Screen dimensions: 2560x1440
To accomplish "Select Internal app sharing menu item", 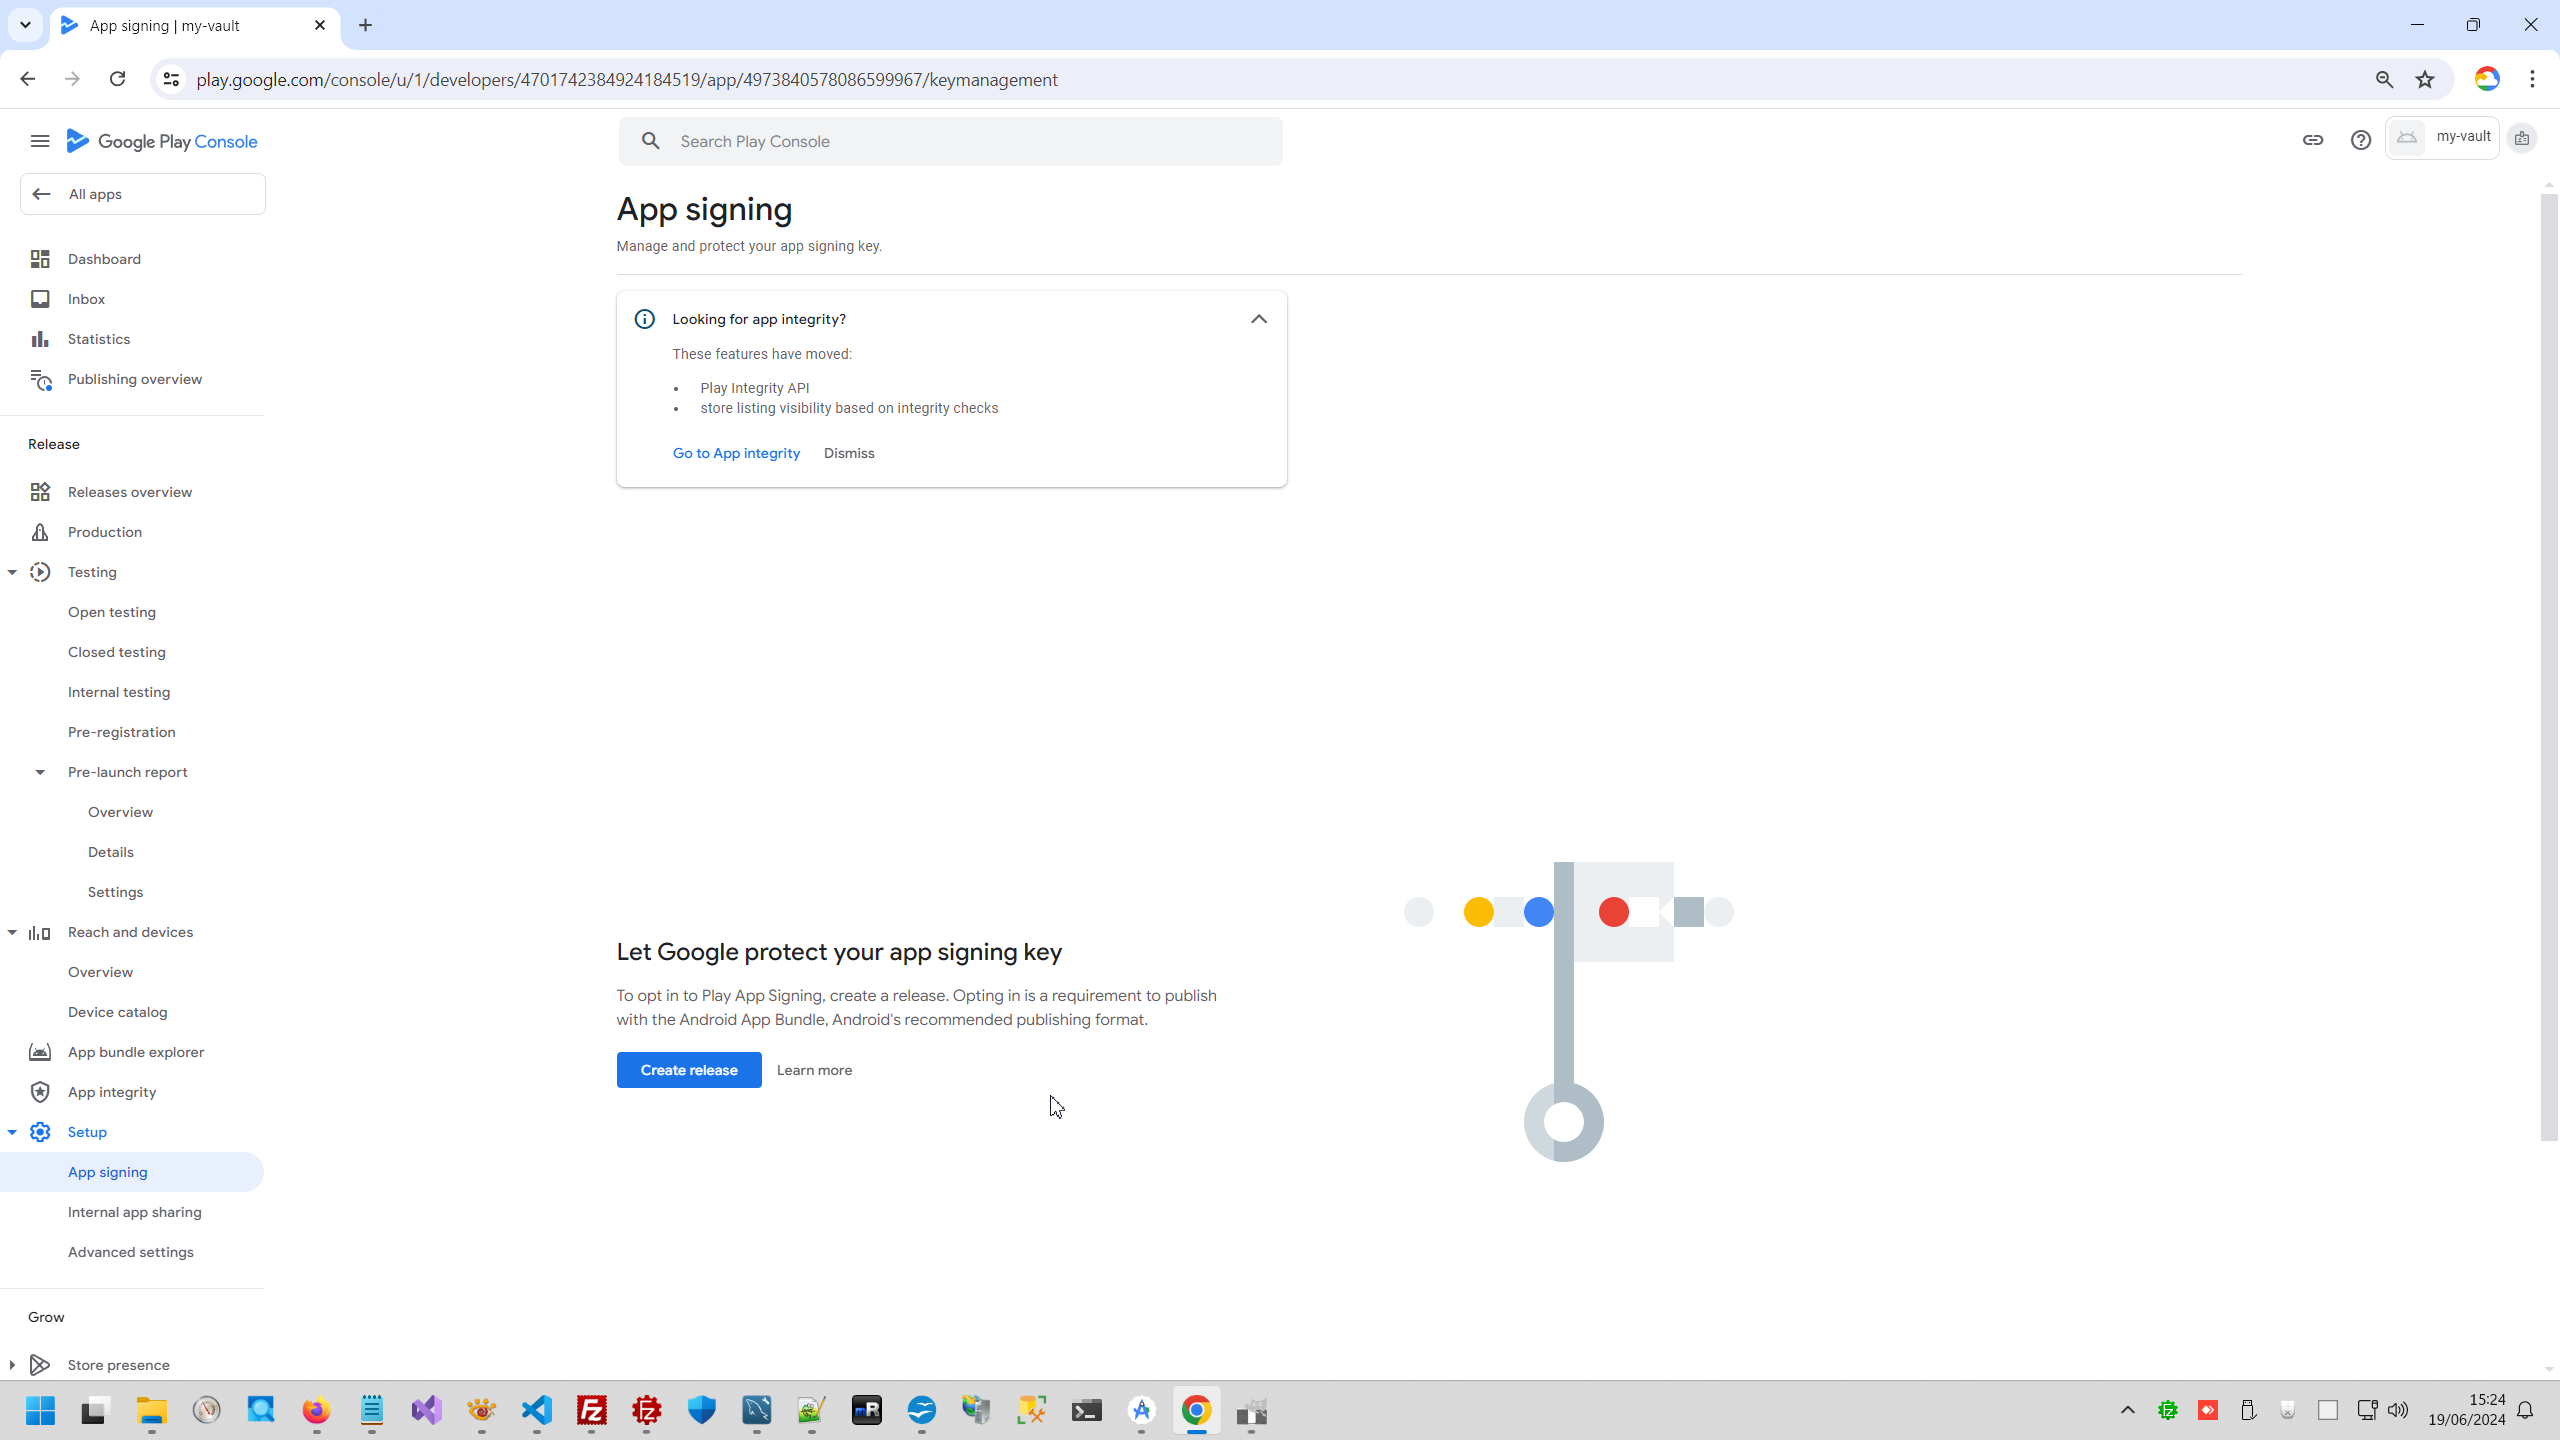I will (x=134, y=1212).
